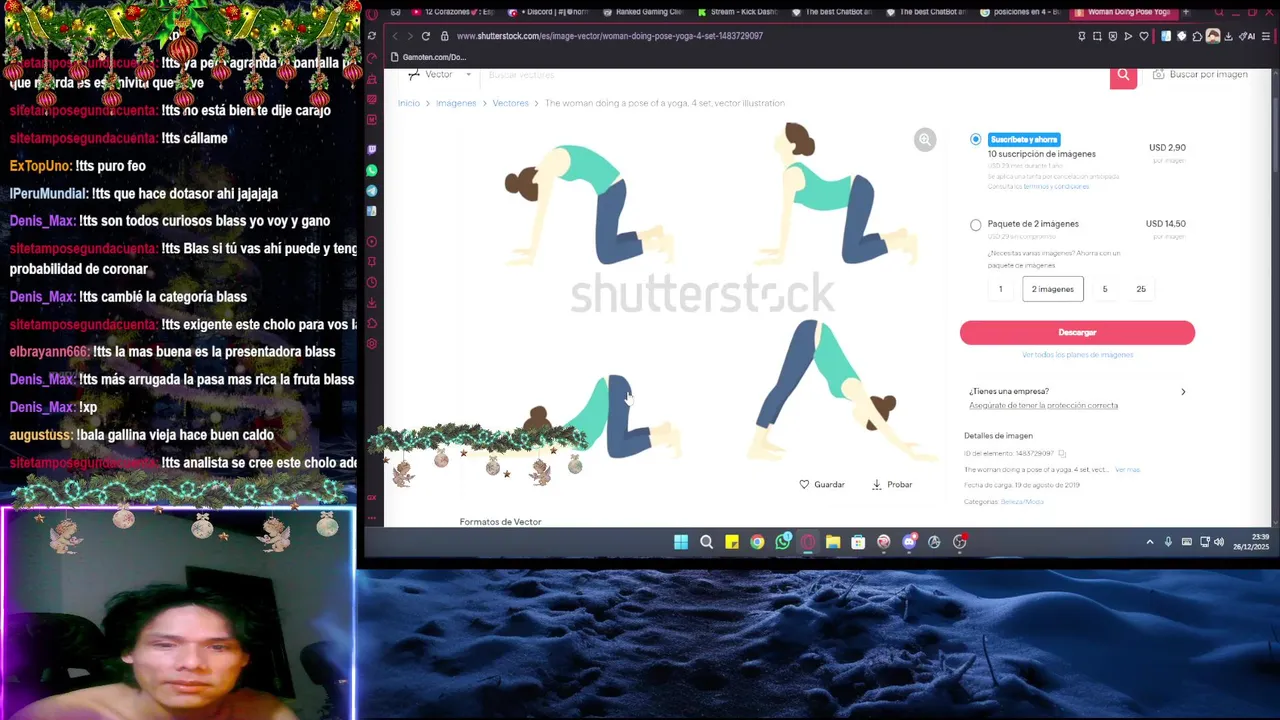Click the Windows Start button
Image resolution: width=1280 pixels, height=720 pixels.
click(x=681, y=542)
